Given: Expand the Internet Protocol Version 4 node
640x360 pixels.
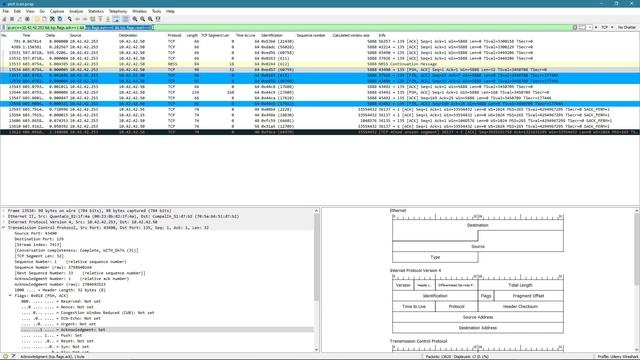Looking at the screenshot, I should (4, 222).
